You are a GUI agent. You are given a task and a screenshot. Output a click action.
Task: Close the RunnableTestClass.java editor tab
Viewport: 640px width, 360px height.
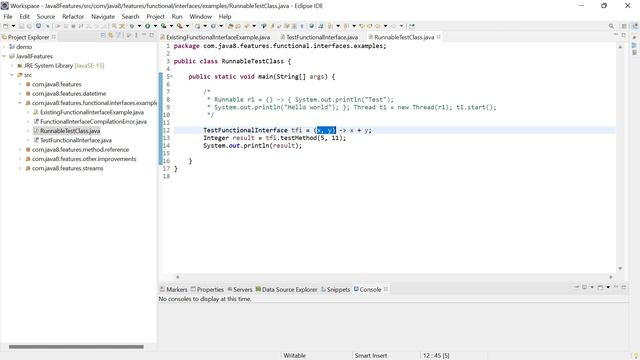click(x=439, y=37)
